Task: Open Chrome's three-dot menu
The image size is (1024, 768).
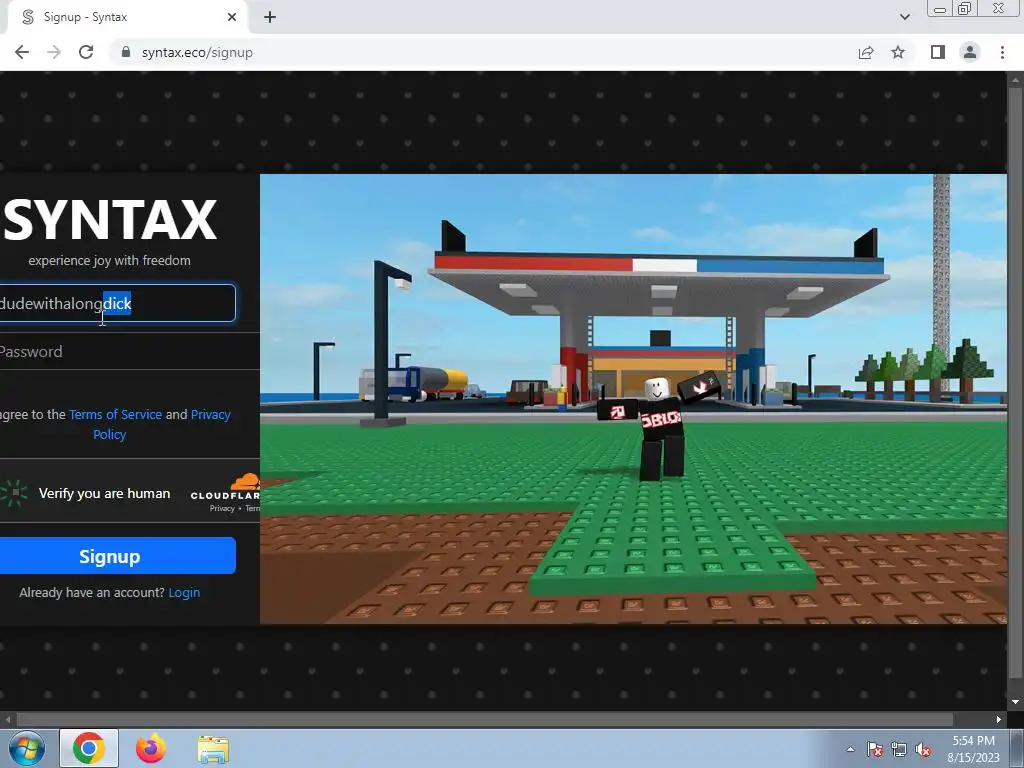Action: (x=1002, y=52)
